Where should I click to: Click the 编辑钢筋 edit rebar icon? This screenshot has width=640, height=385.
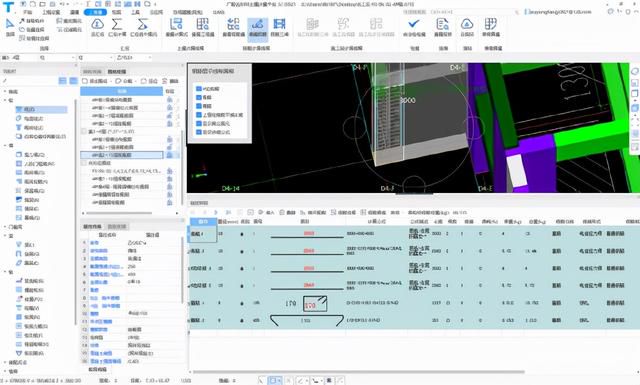(x=258, y=28)
